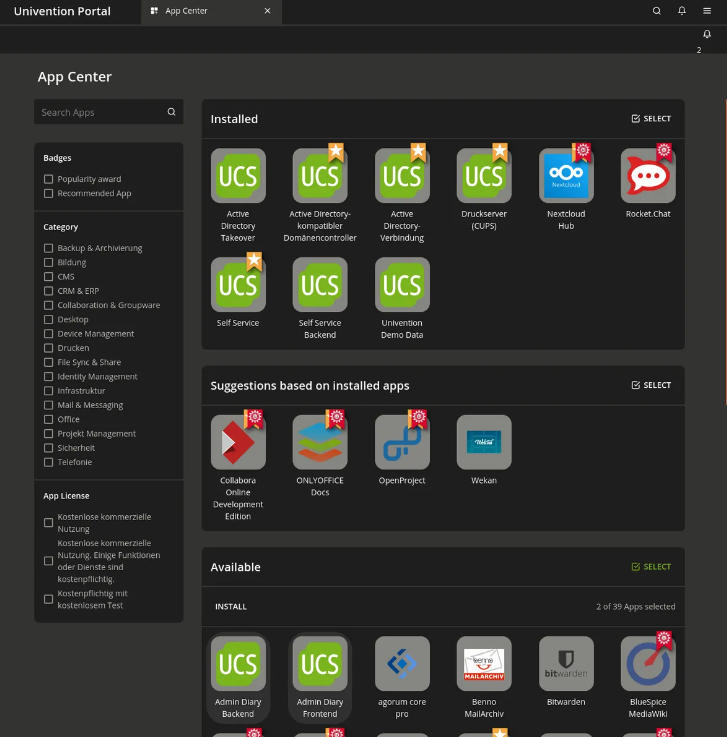Check the Office category
The image size is (727, 737).
pyautogui.click(x=48, y=419)
